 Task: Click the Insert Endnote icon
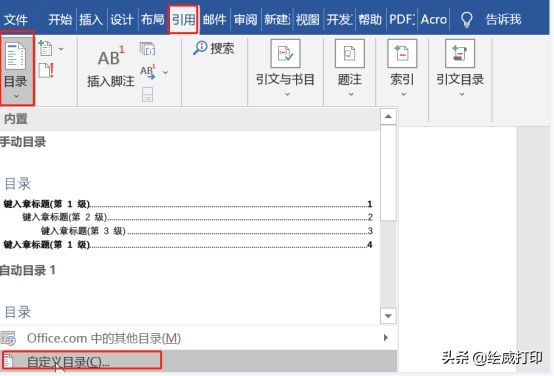(x=147, y=48)
